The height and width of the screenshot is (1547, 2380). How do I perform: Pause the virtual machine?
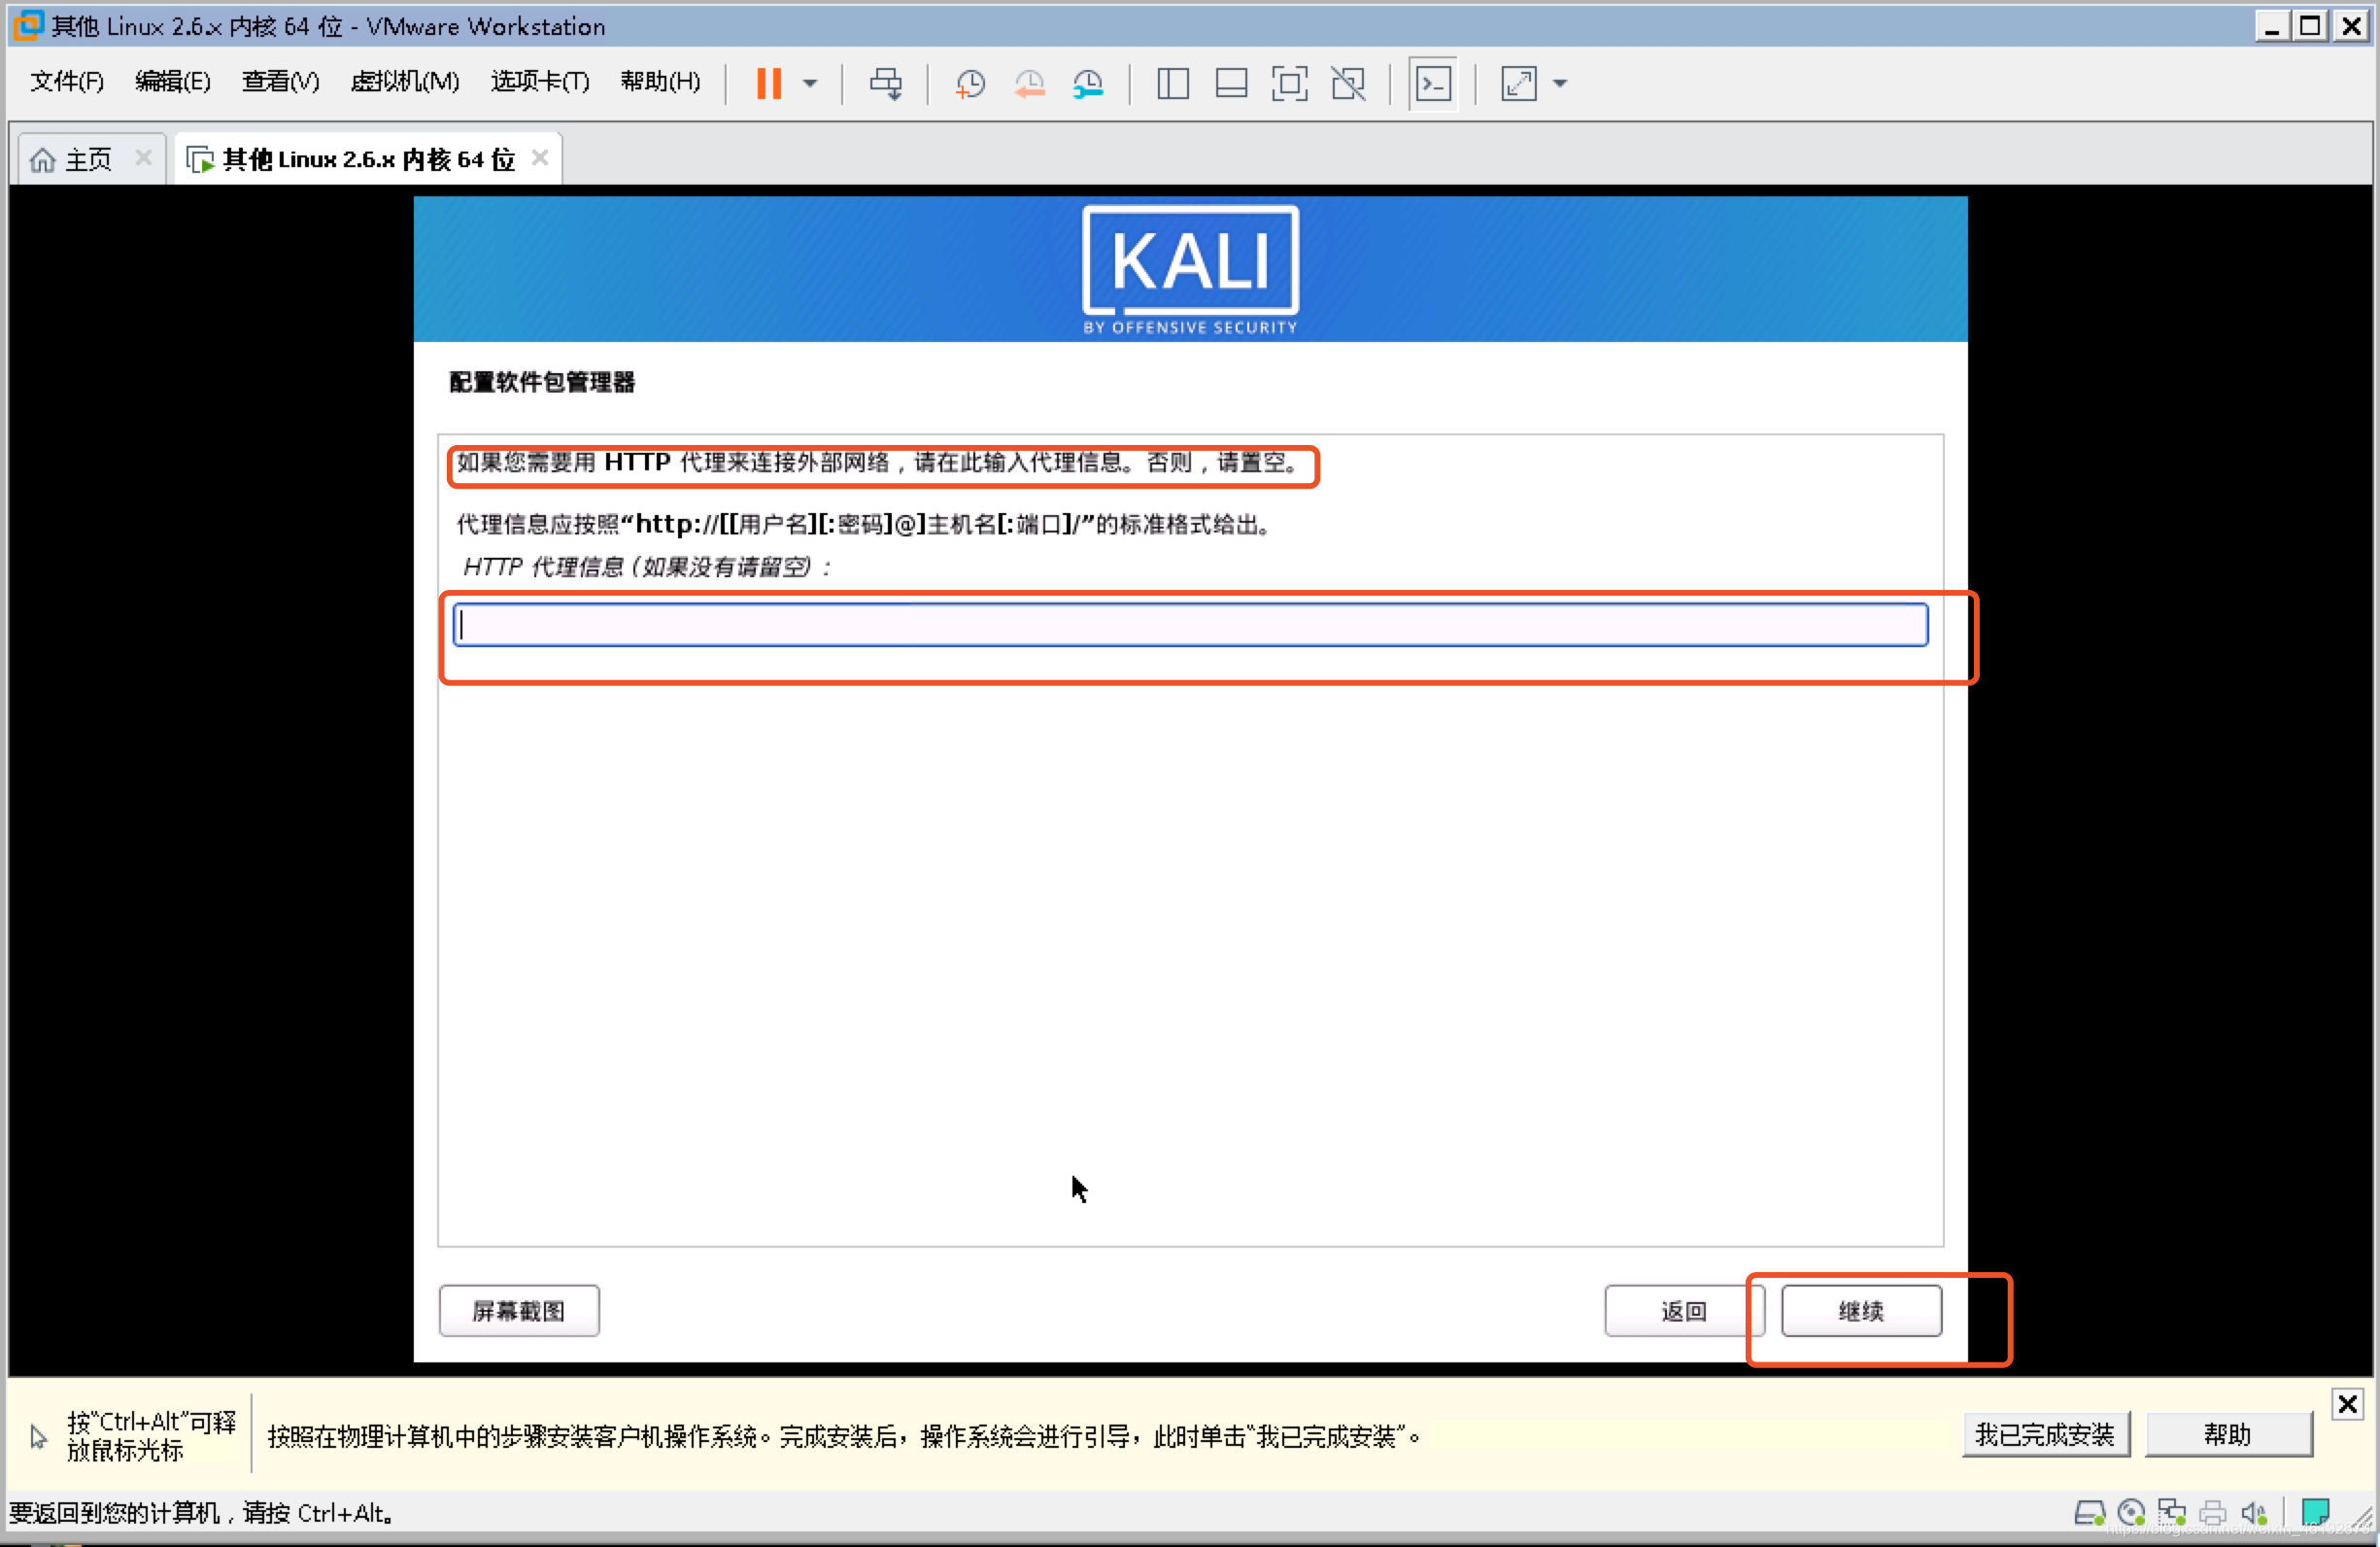770,84
